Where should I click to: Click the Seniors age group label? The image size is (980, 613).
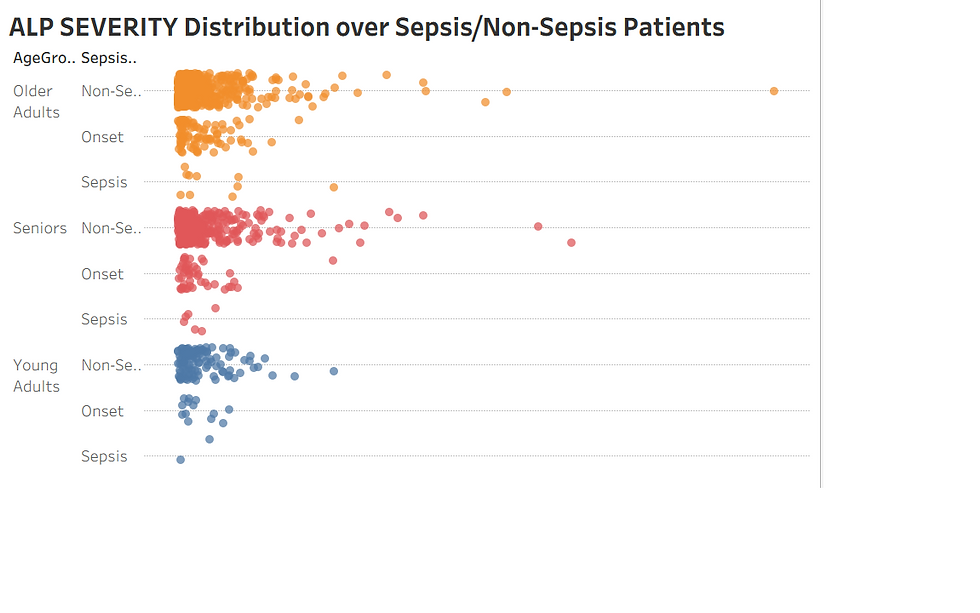39,228
